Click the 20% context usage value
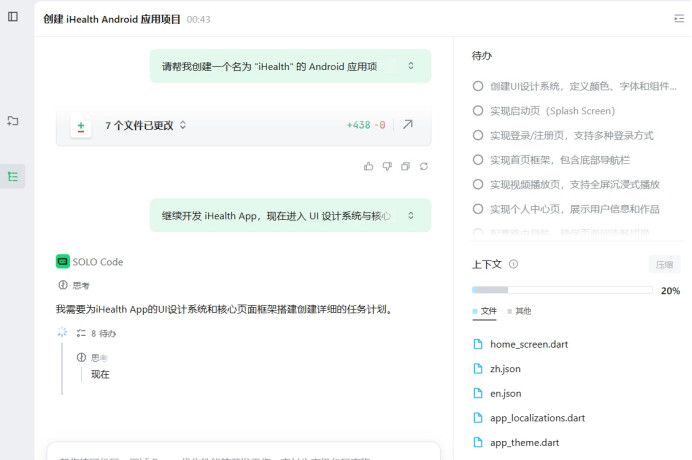 (x=670, y=290)
